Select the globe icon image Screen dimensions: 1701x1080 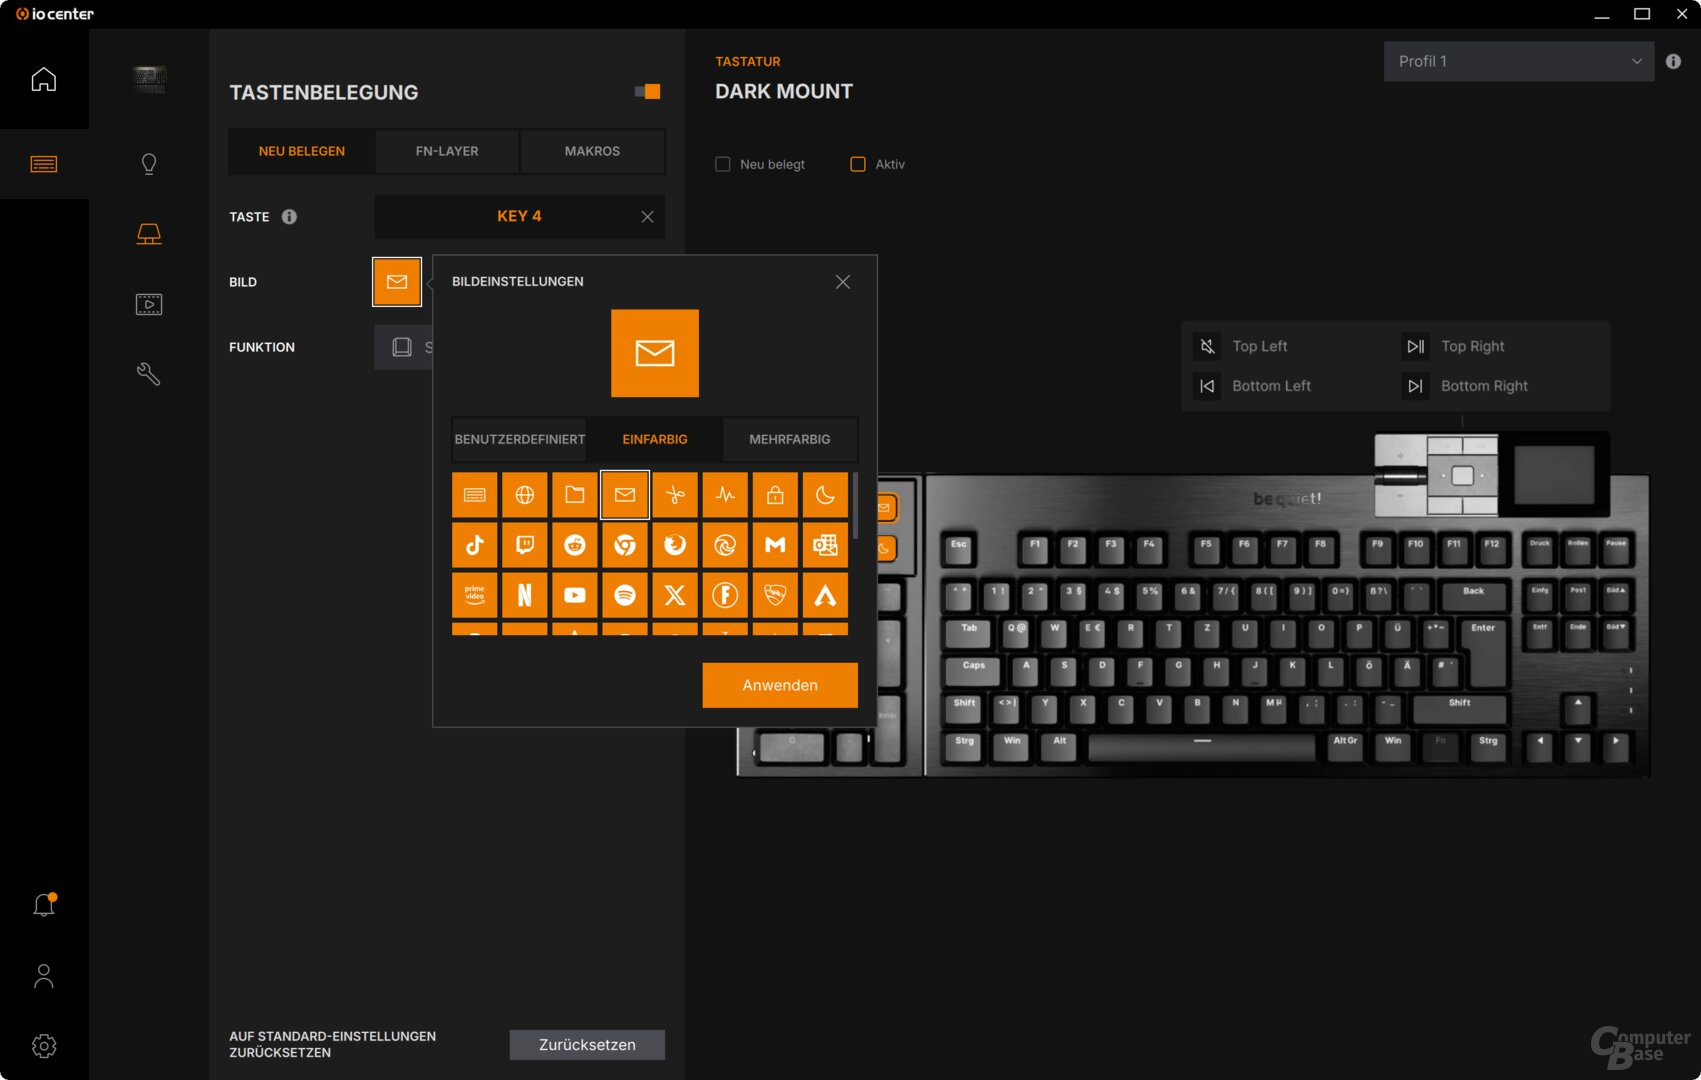click(525, 495)
